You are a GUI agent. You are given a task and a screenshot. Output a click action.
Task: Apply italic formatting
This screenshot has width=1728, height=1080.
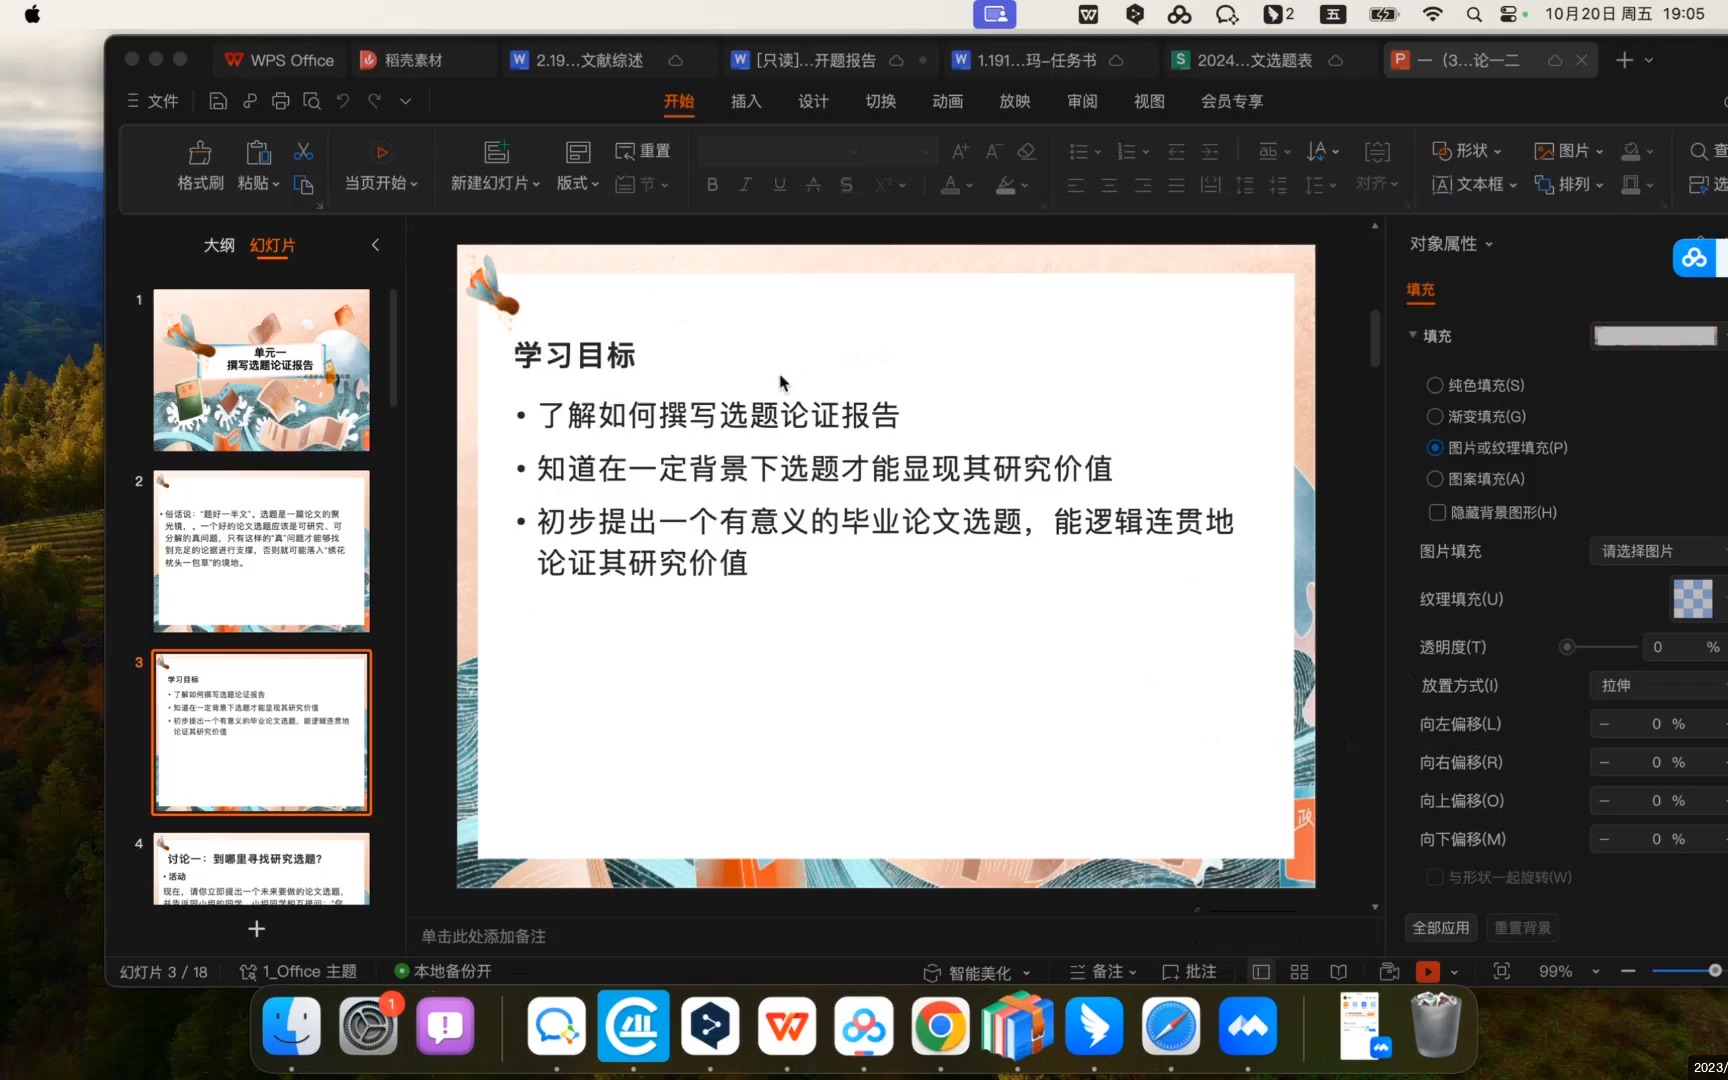(x=745, y=184)
